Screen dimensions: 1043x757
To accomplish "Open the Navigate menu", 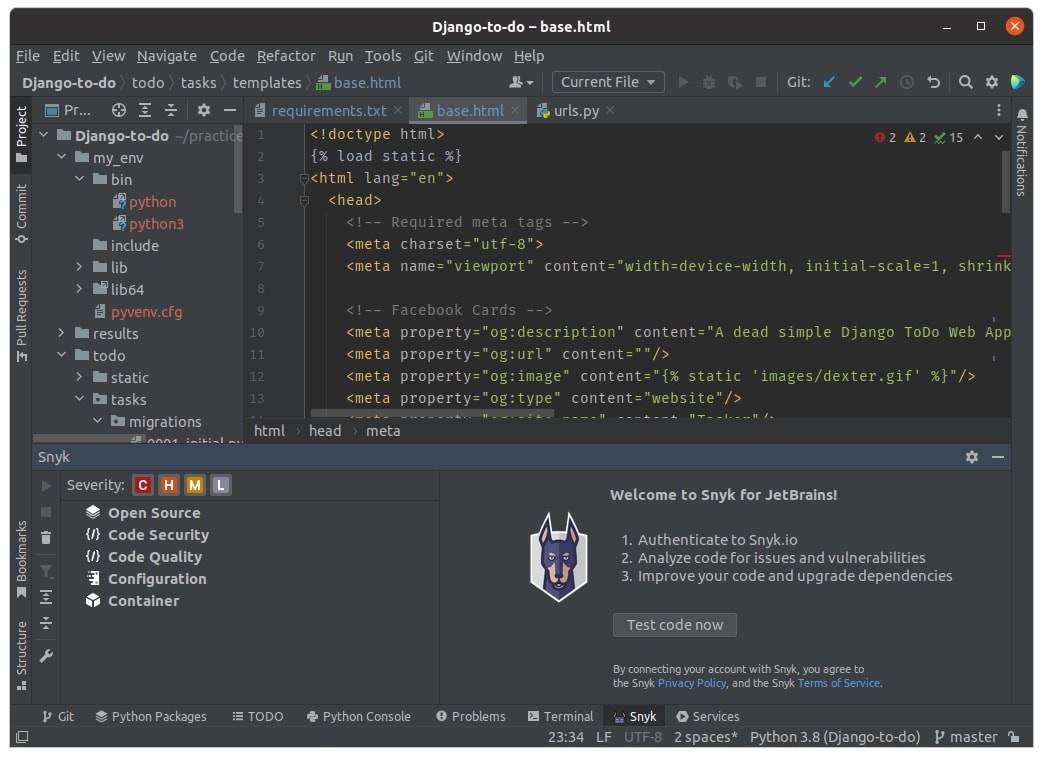I will point(167,56).
